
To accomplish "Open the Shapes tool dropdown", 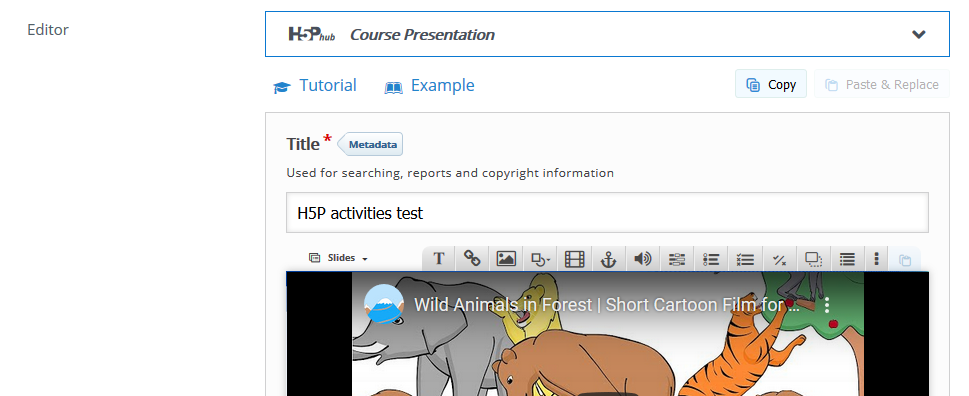I will tap(540, 258).
